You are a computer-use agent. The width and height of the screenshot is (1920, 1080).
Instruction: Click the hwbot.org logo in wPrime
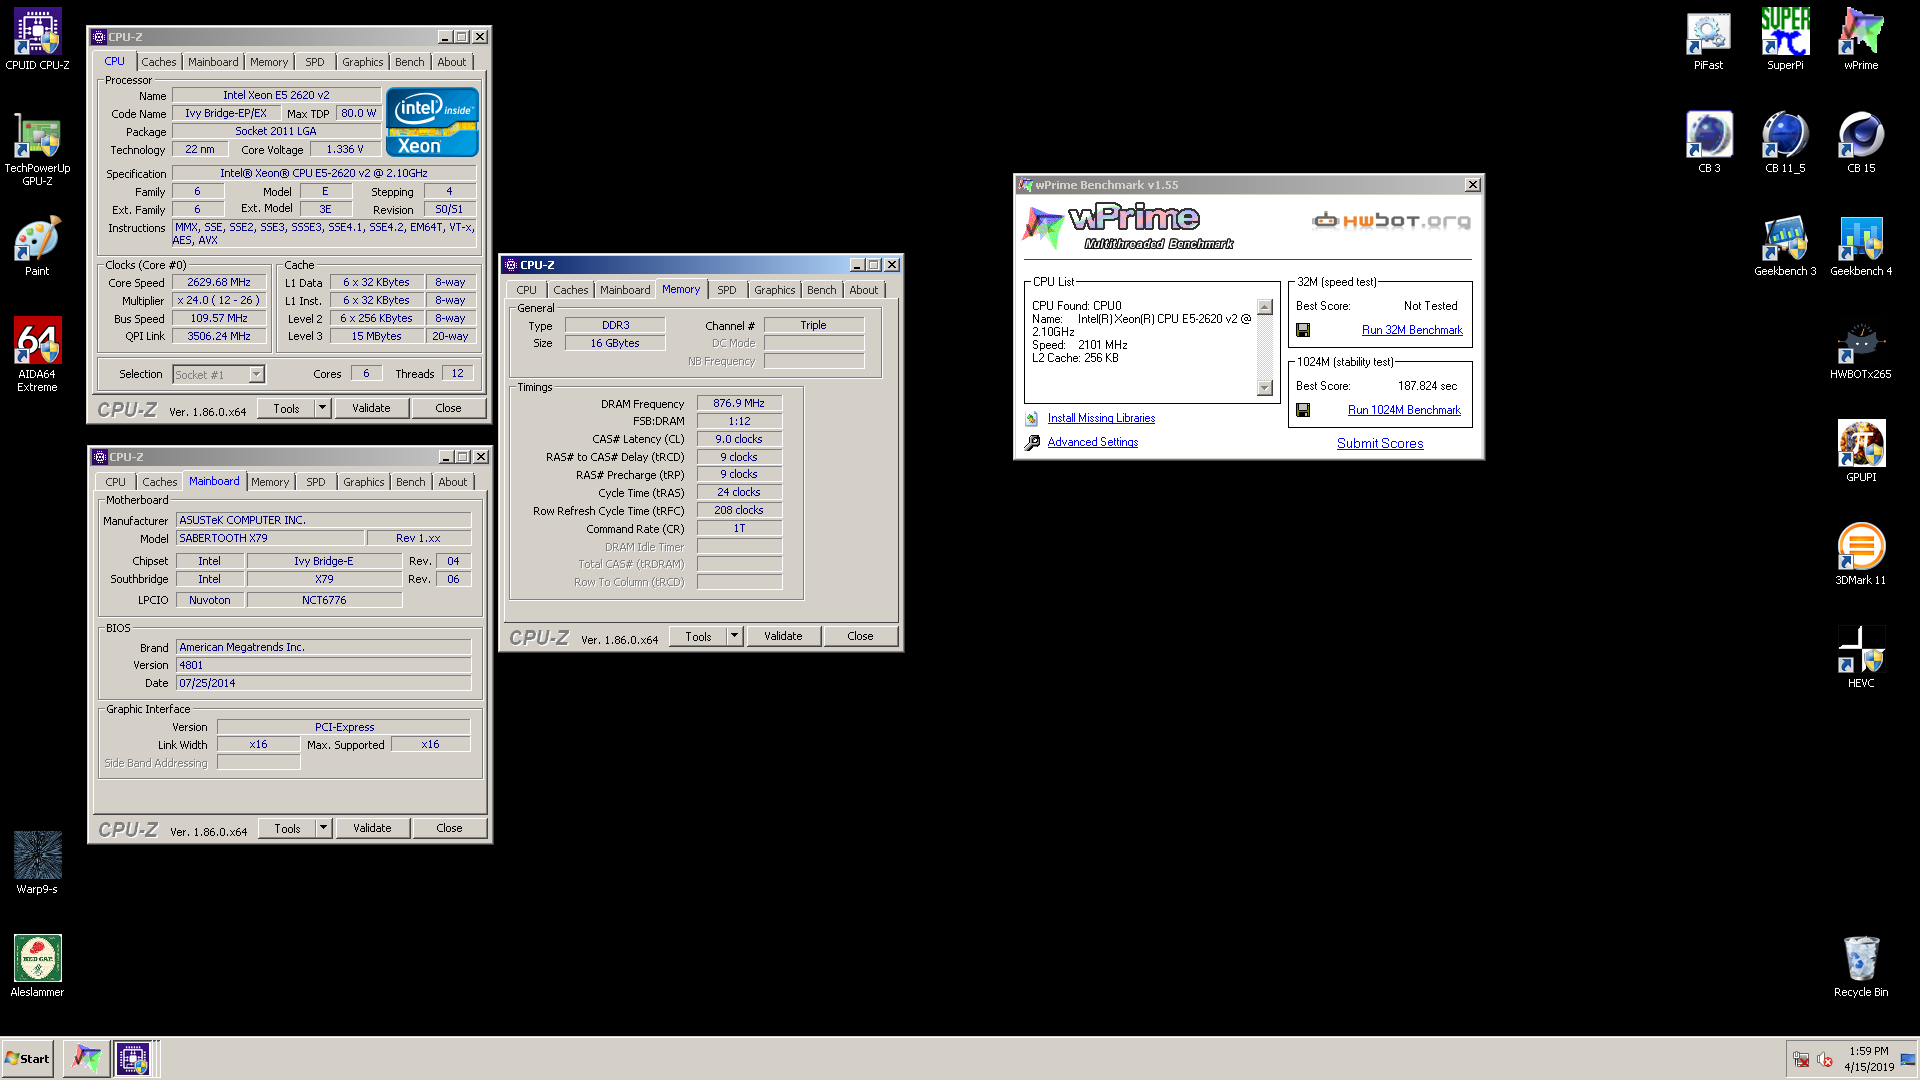point(1391,221)
